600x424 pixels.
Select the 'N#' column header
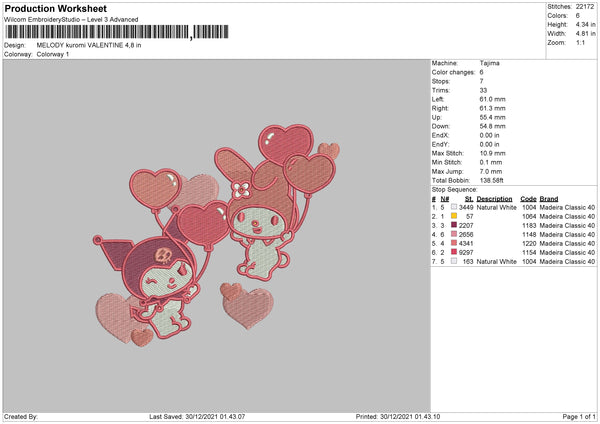pos(445,199)
